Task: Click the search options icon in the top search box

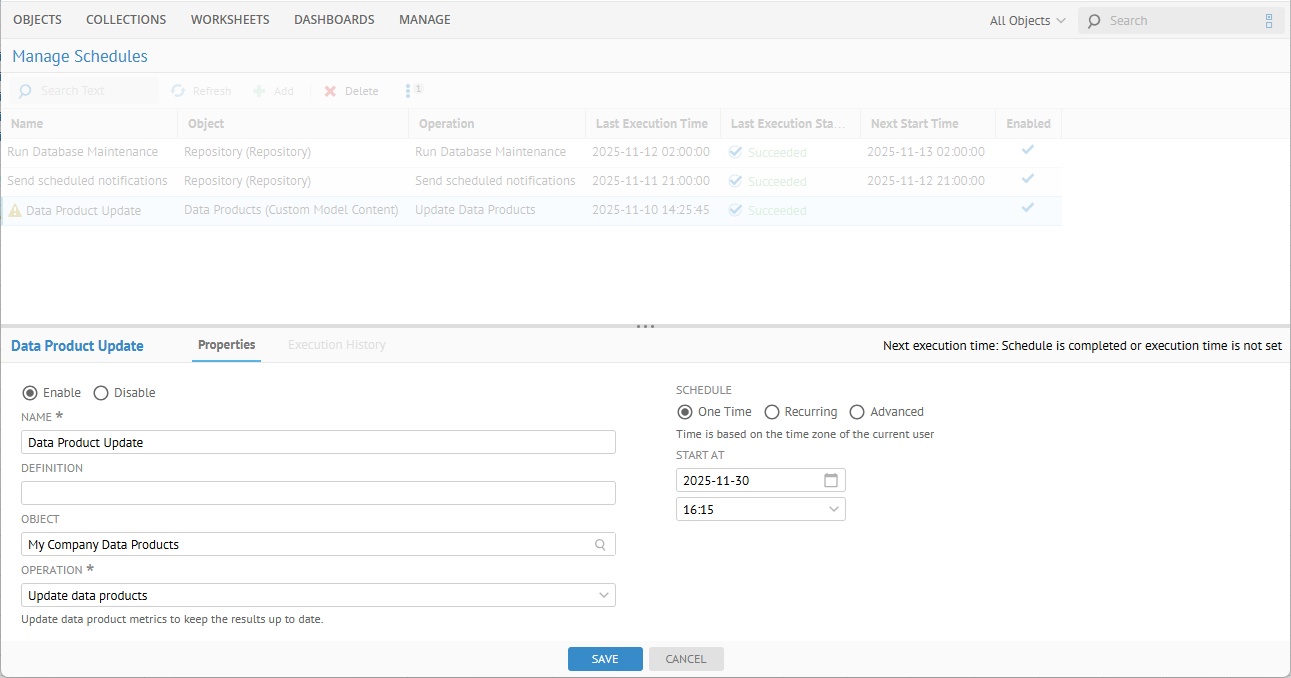Action: click(x=1269, y=21)
